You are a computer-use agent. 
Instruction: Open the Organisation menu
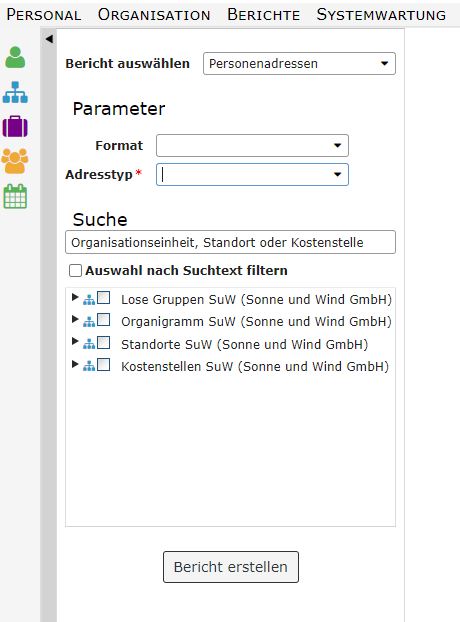pos(154,15)
